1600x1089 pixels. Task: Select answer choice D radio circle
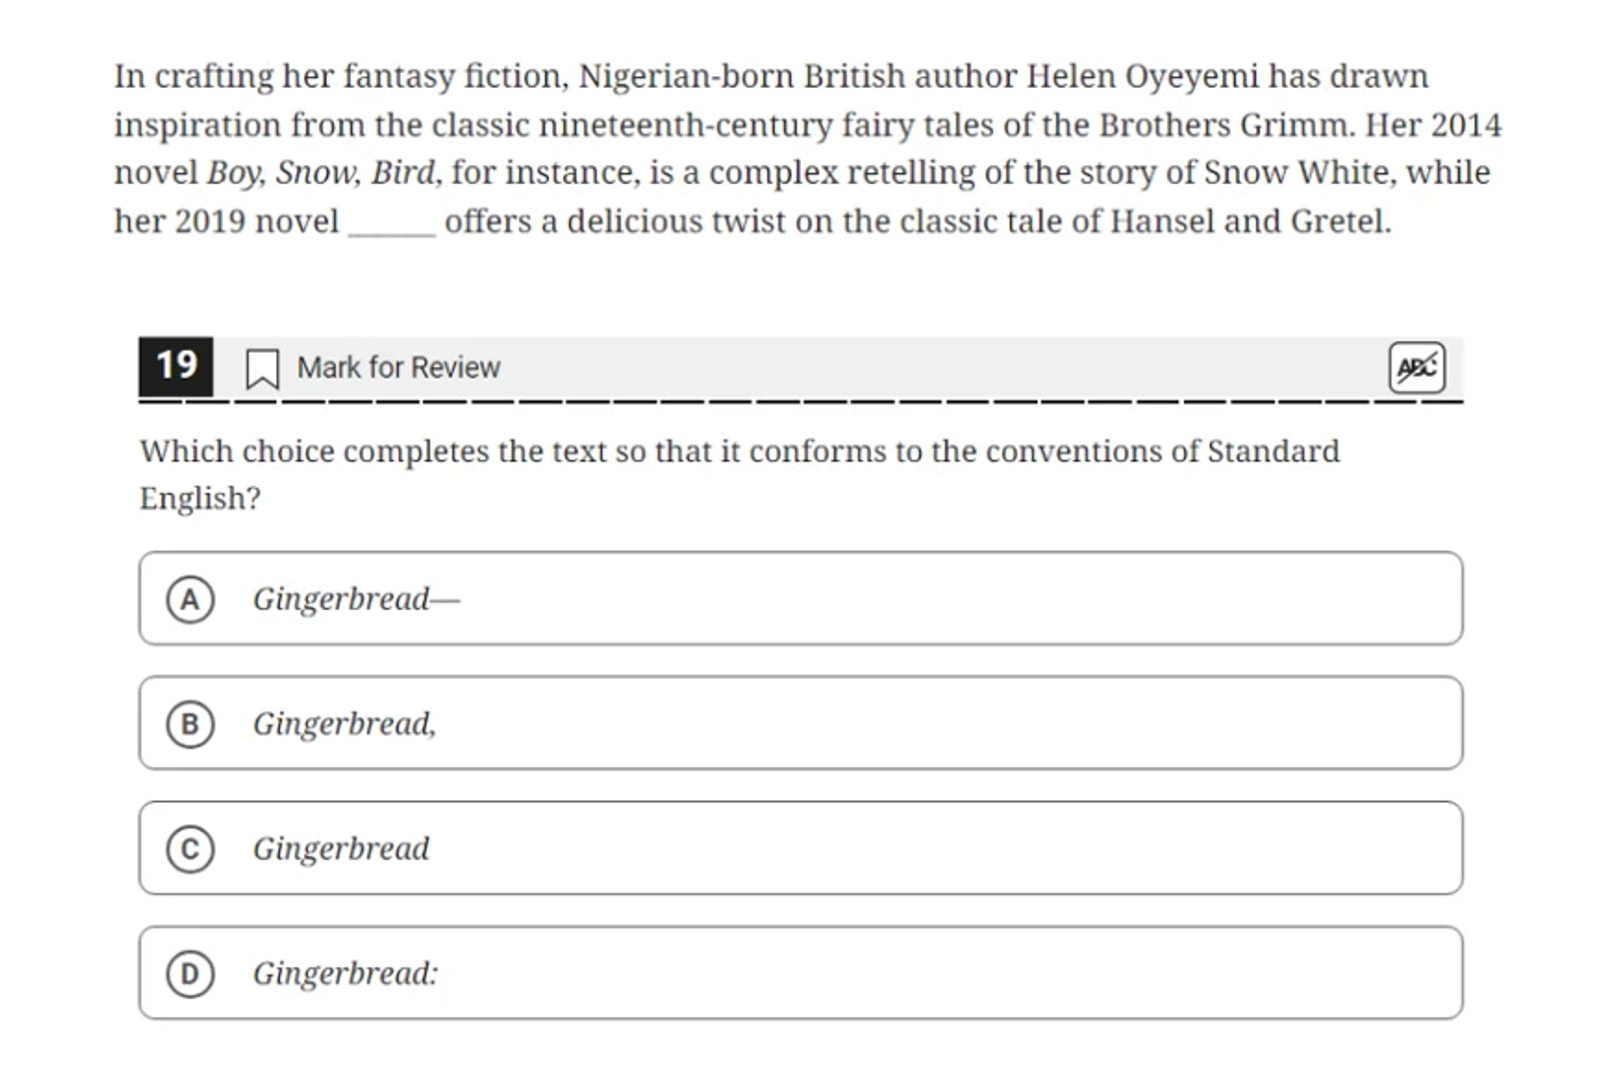pos(190,973)
